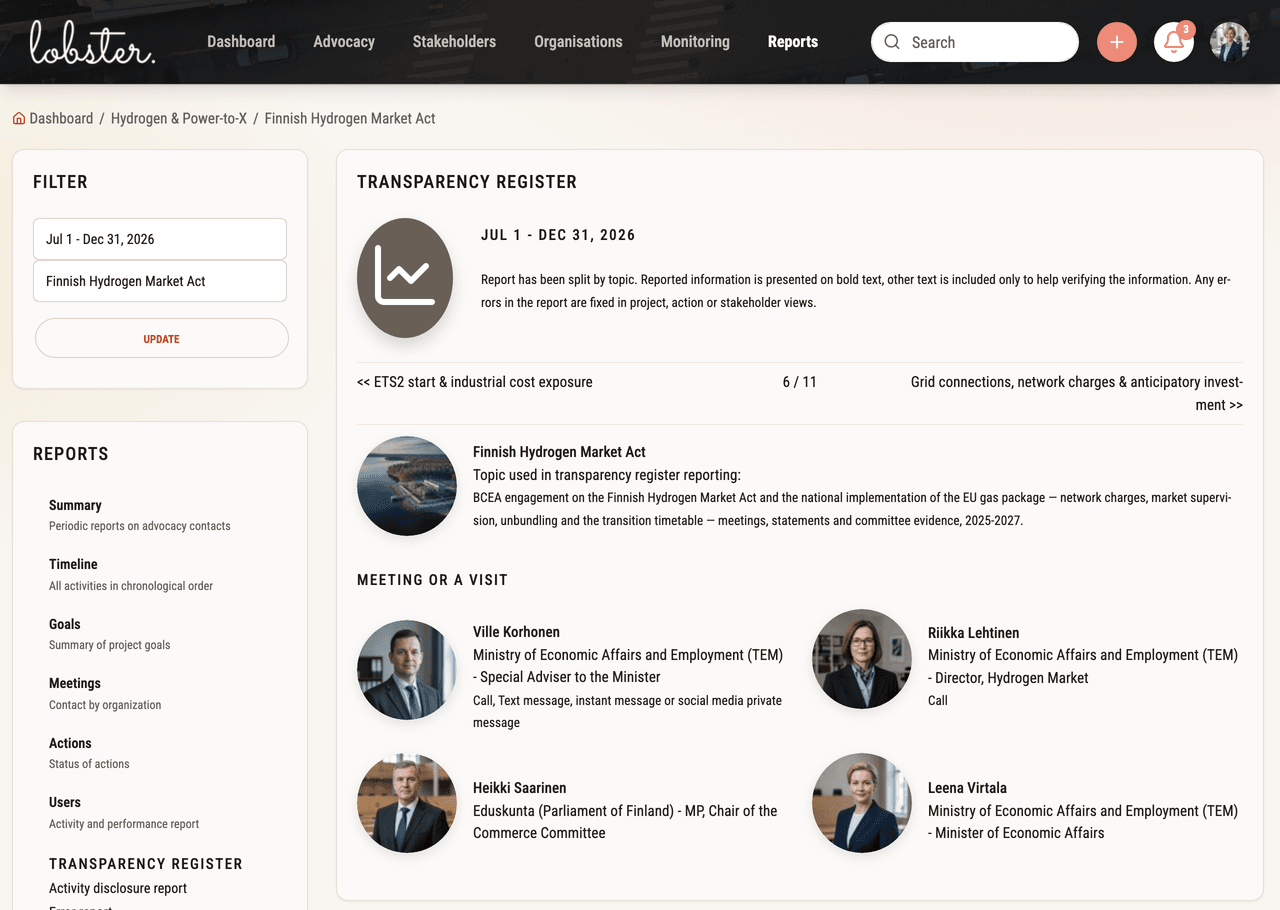This screenshot has width=1280, height=910.
Task: Open the notifications bell
Action: pyautogui.click(x=1174, y=42)
